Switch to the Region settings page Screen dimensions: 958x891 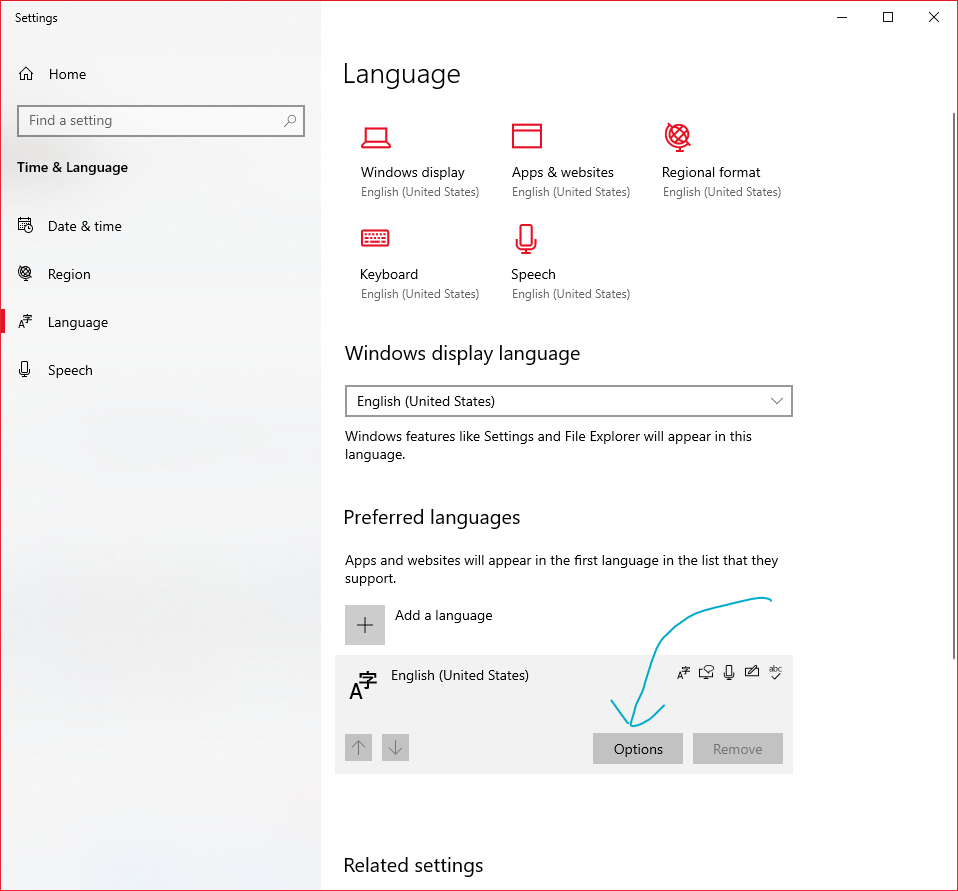point(68,273)
